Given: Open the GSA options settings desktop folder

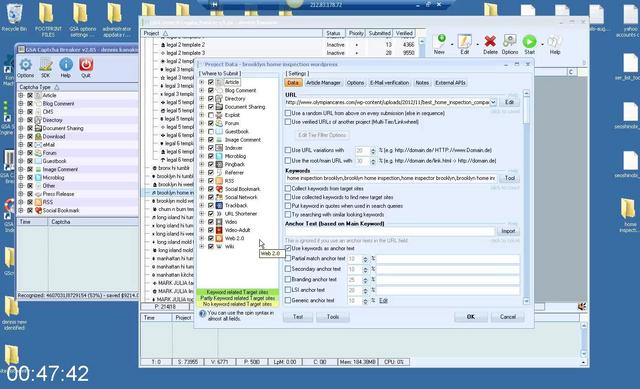Looking at the screenshot, I should (x=82, y=20).
